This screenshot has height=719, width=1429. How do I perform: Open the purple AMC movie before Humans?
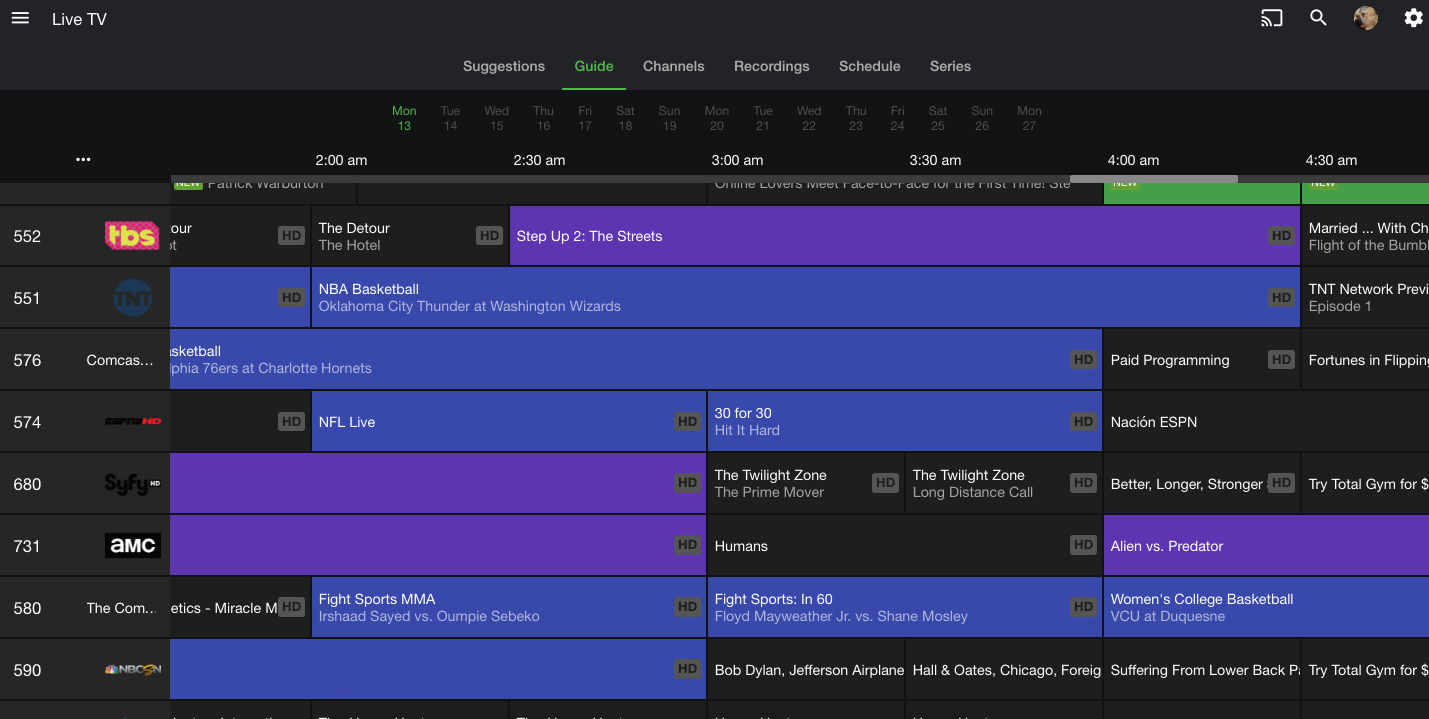[x=438, y=546]
